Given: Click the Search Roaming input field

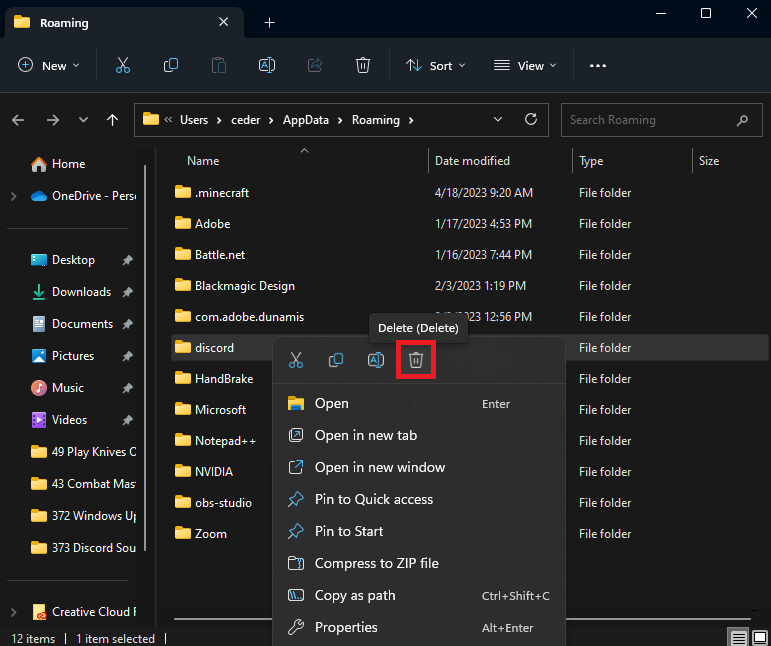Looking at the screenshot, I should tap(648, 120).
